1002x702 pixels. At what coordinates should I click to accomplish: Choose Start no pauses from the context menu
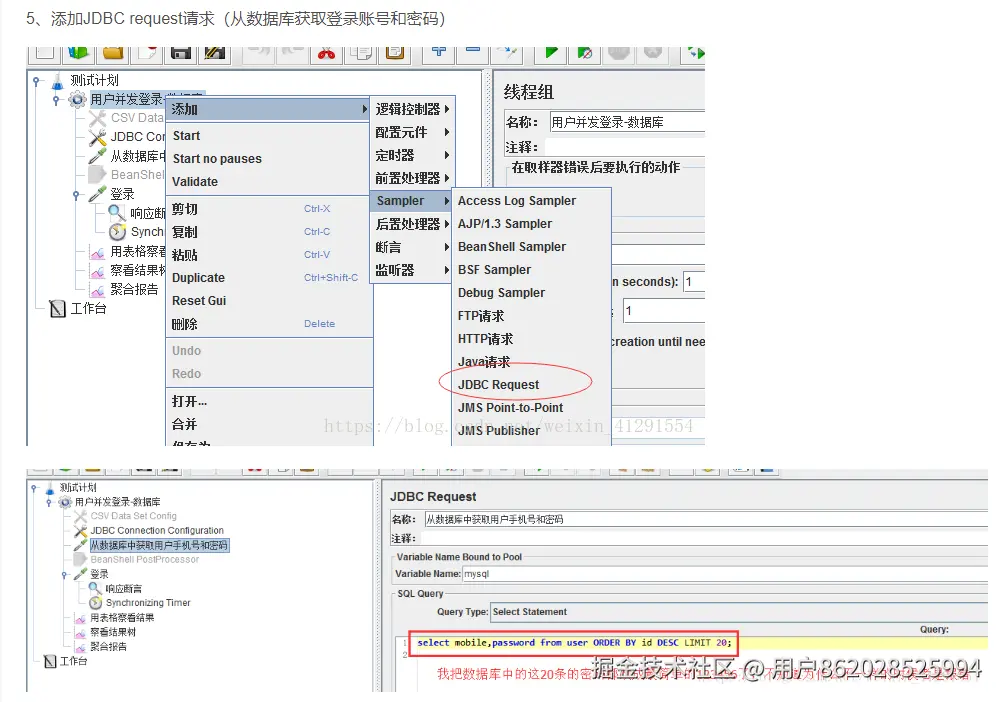[x=268, y=159]
